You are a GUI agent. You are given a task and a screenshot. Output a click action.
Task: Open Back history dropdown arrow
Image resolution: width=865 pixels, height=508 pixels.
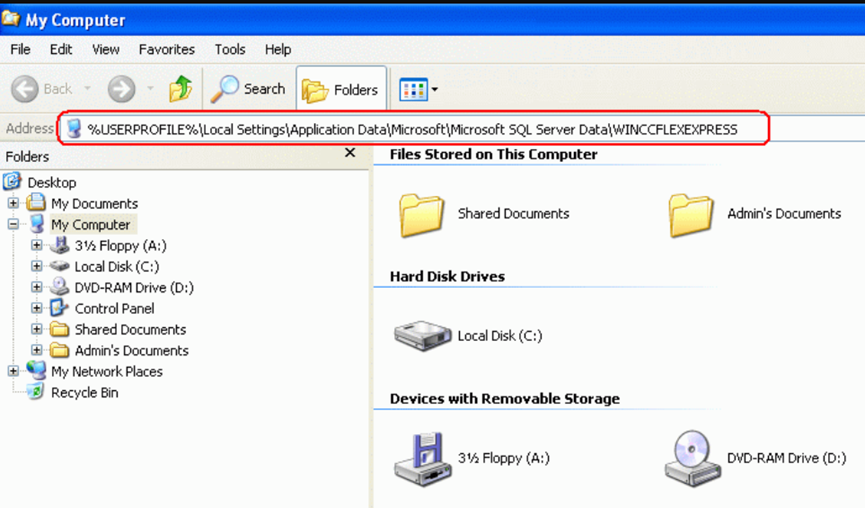point(87,88)
